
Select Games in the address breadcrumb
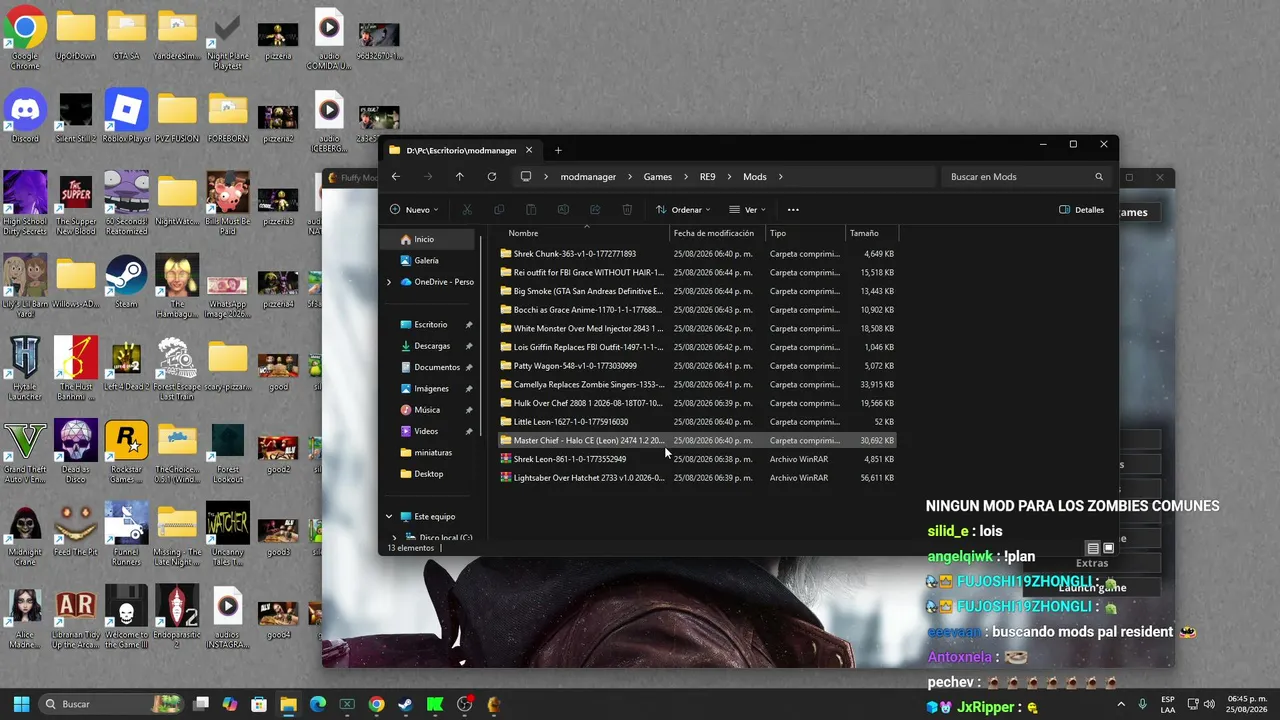657,177
